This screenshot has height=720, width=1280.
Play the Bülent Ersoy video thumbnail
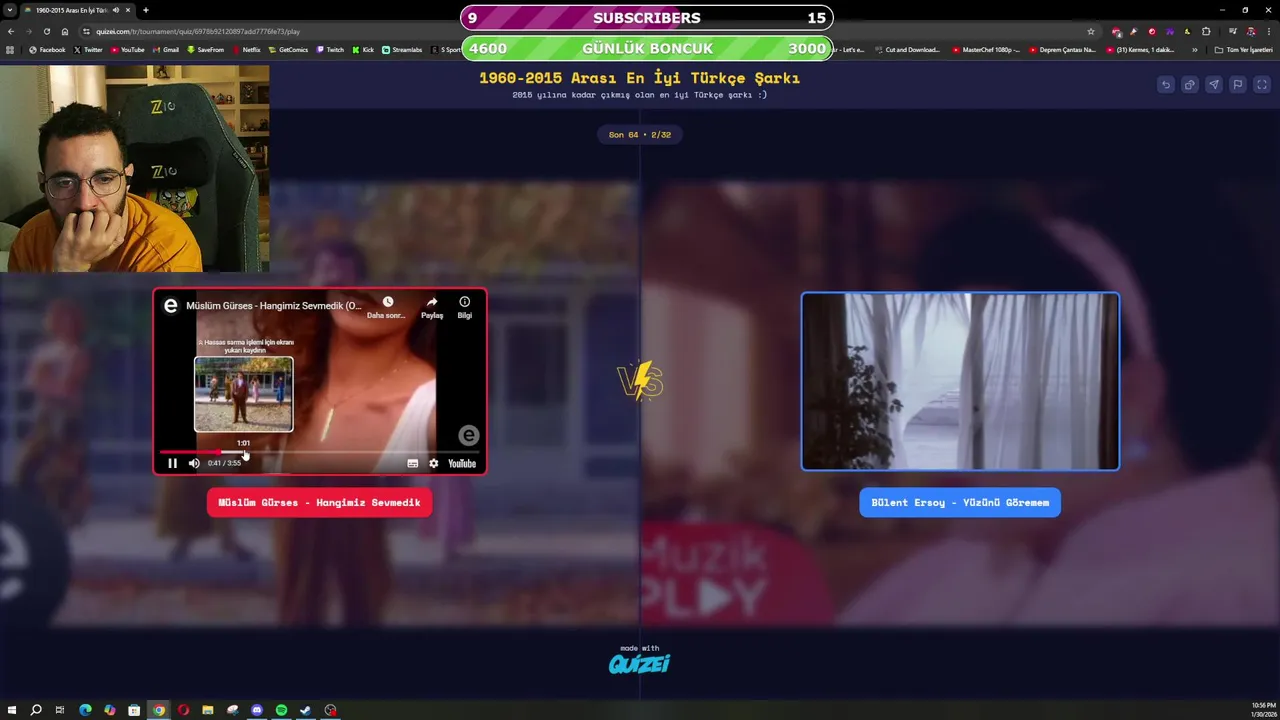click(x=960, y=381)
